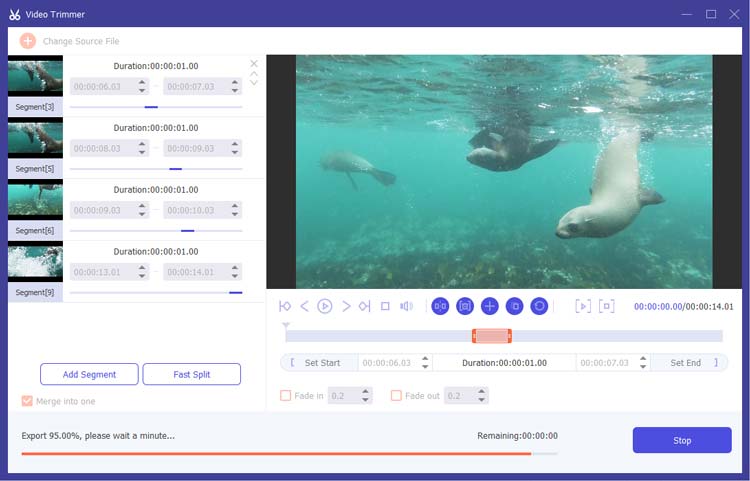Adjust the Set End time stepper arrows
750x481 pixels.
643,362
